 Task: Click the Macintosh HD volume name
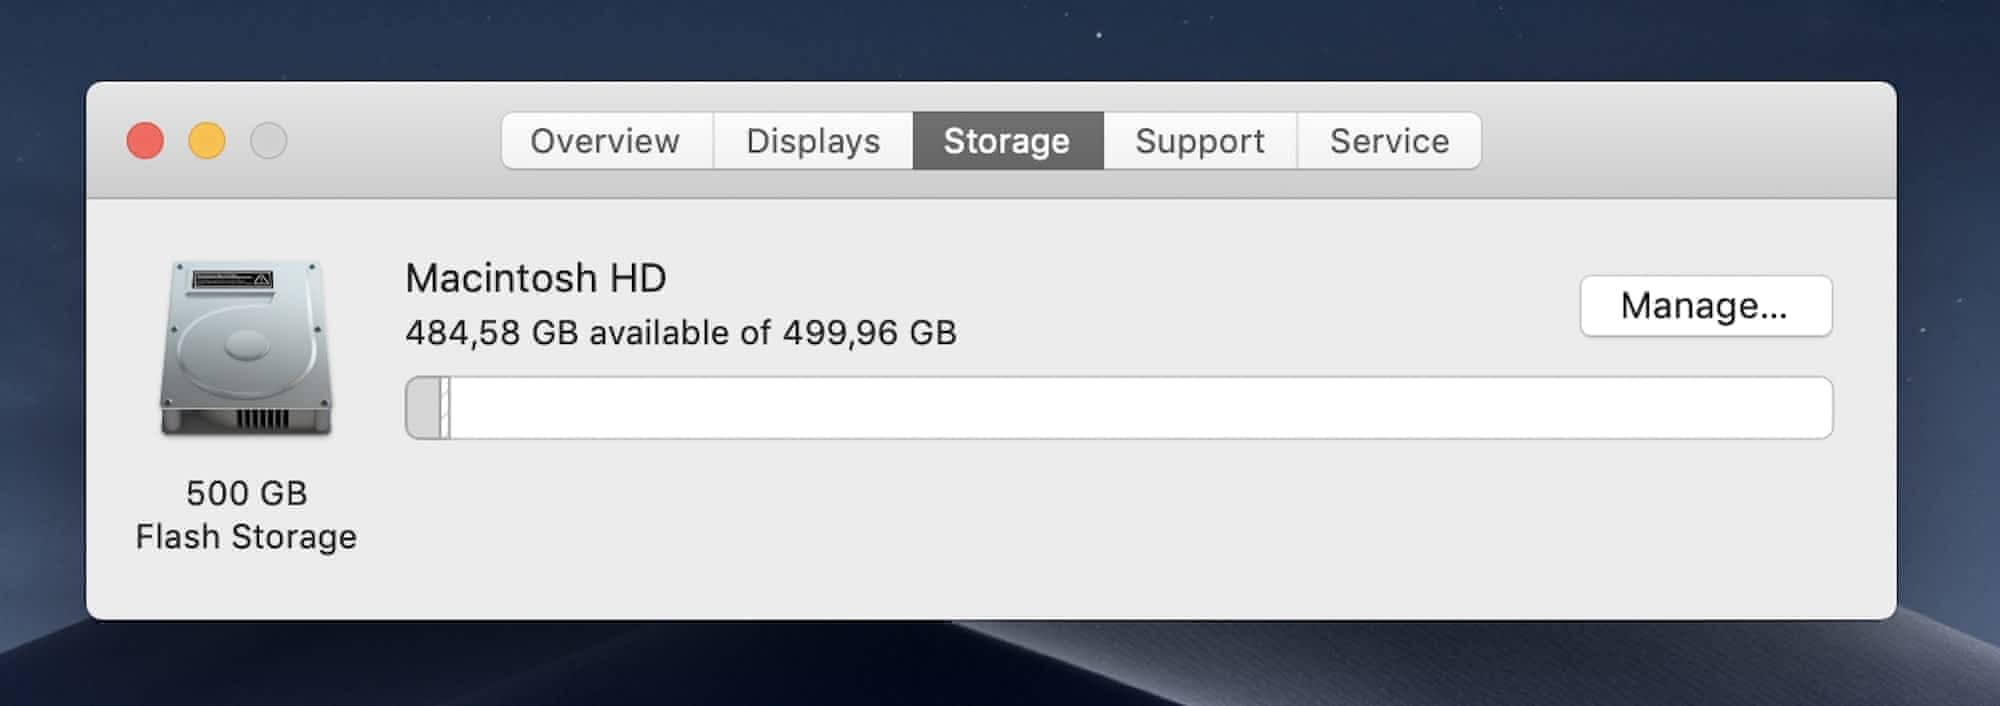click(536, 278)
